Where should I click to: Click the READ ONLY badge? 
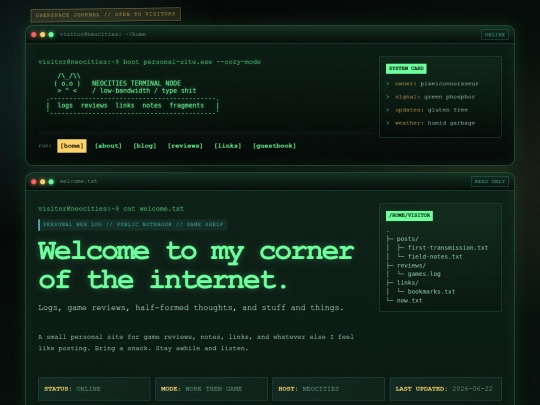[490, 181]
